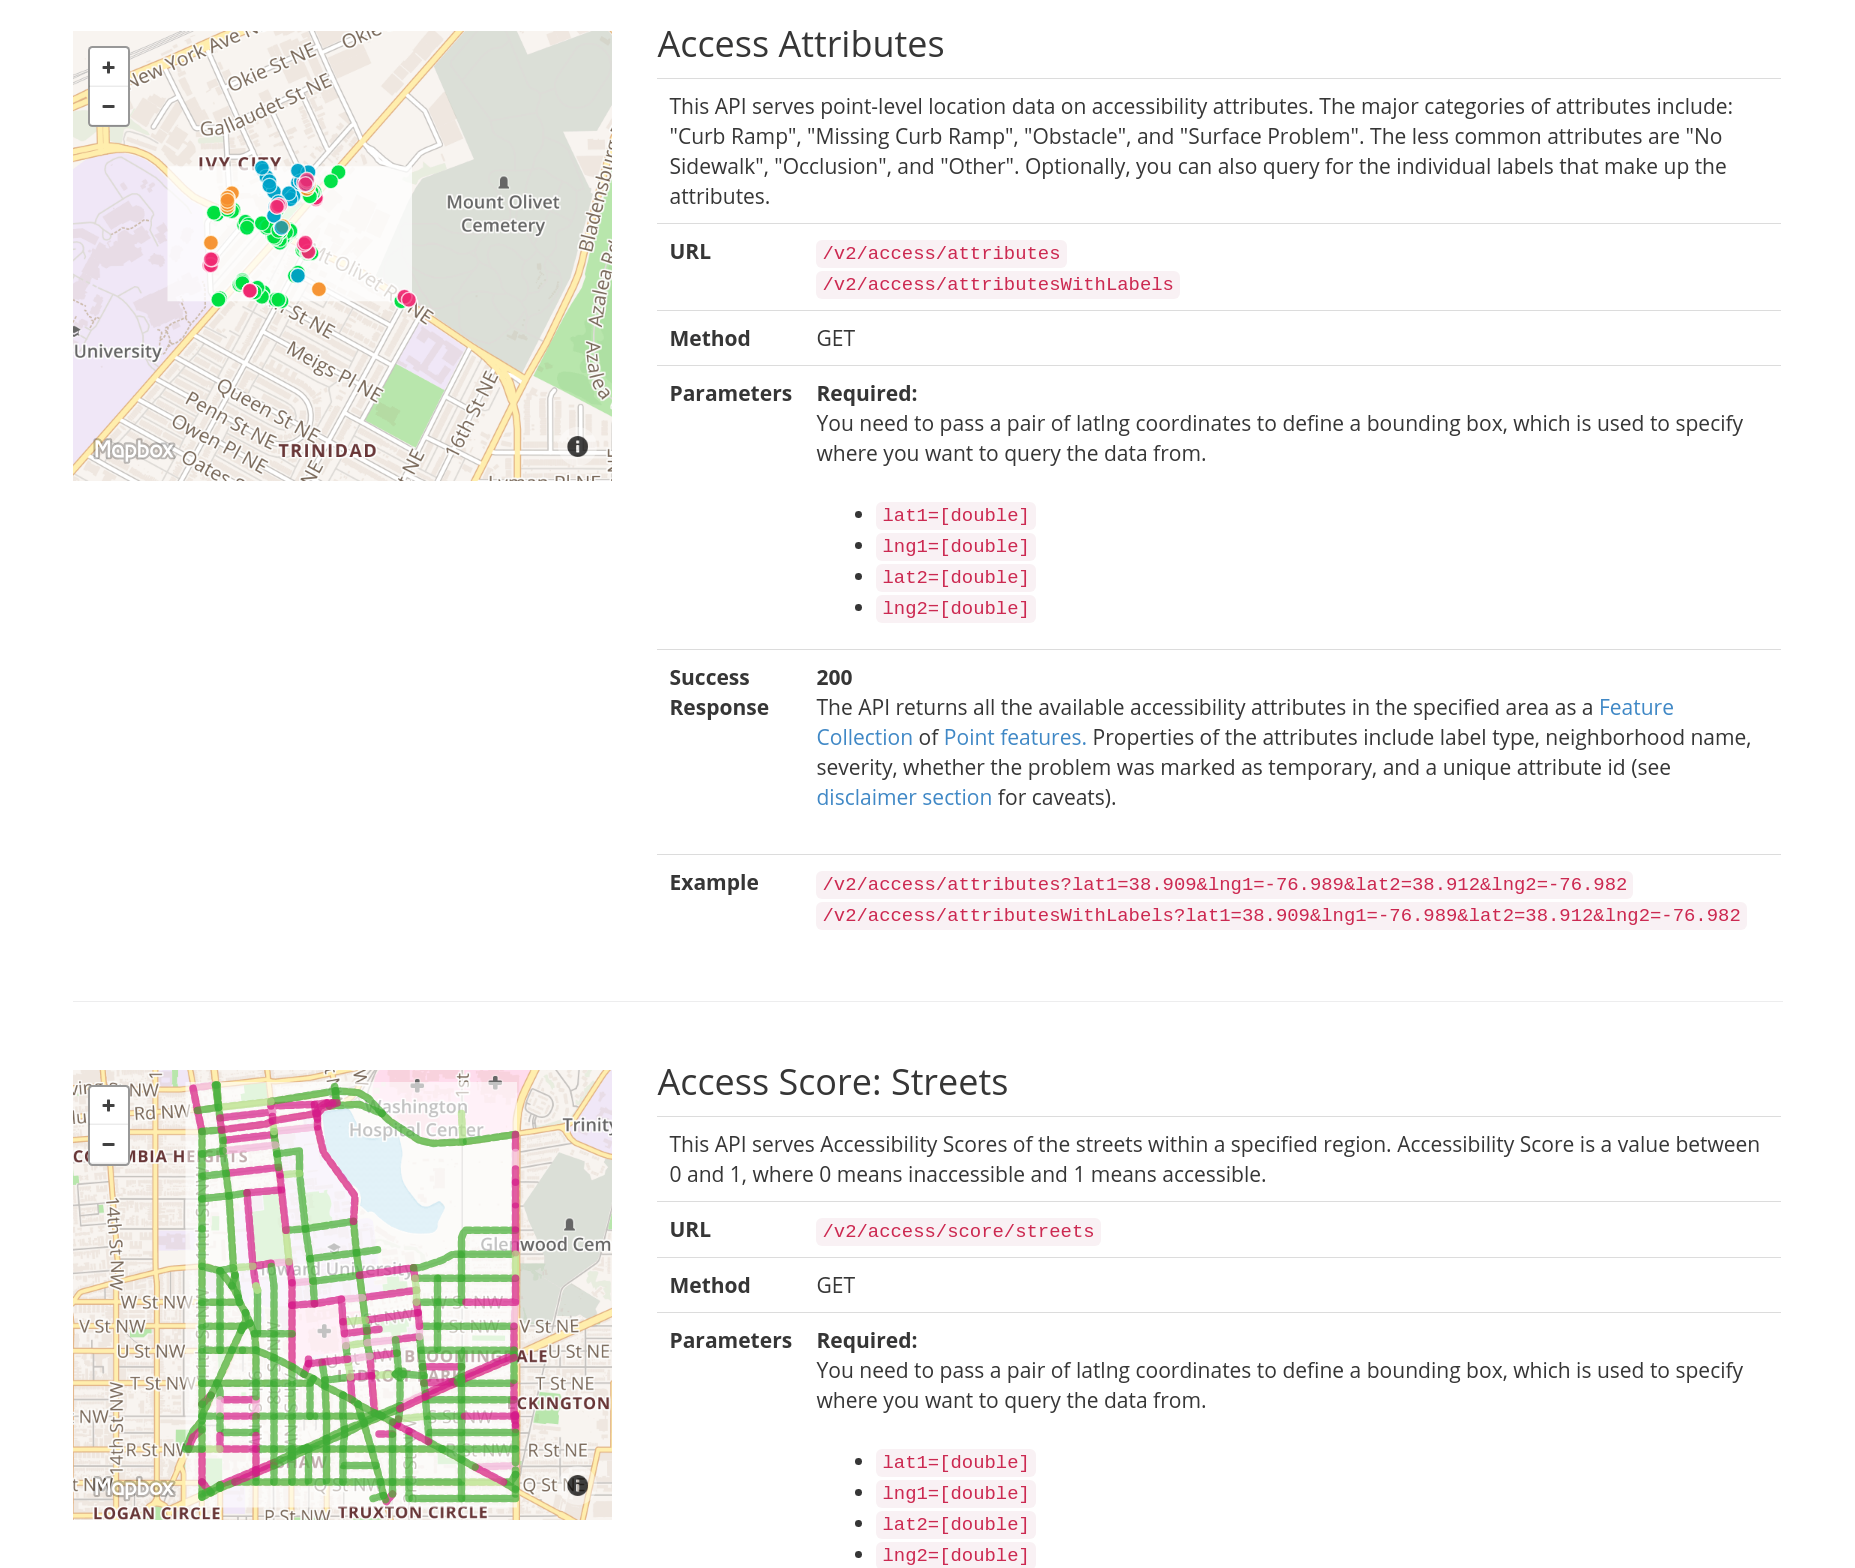
Task: Zoom in on the streets score map
Action: tap(109, 1106)
